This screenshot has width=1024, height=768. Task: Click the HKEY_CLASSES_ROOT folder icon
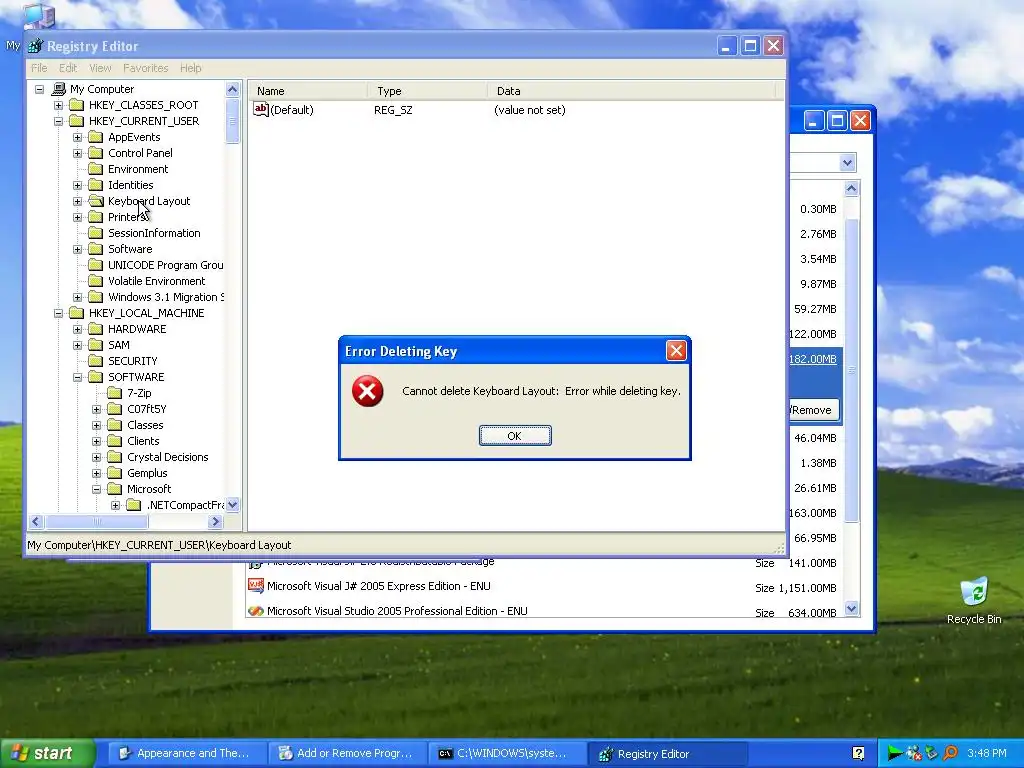(76, 105)
